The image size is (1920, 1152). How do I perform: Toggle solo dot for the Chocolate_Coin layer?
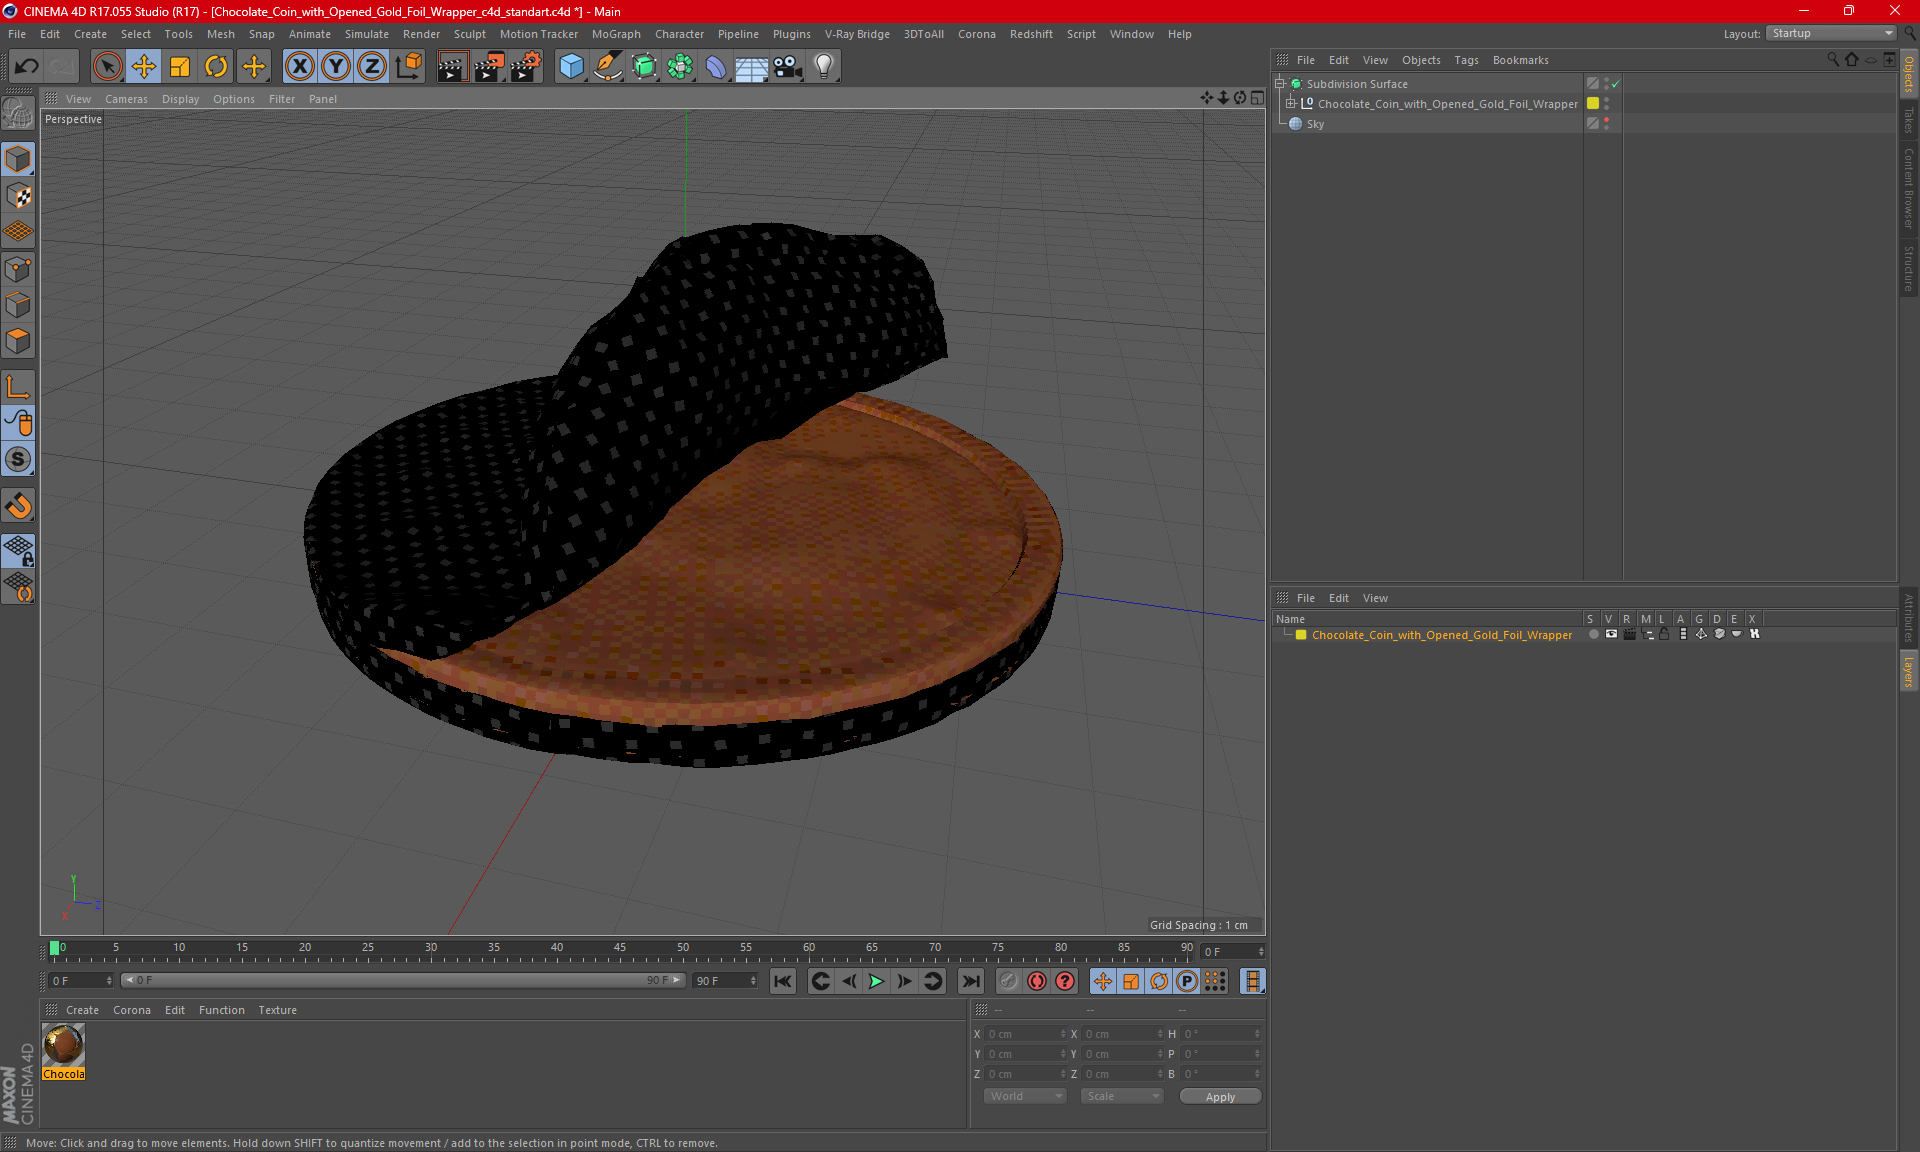click(x=1593, y=634)
